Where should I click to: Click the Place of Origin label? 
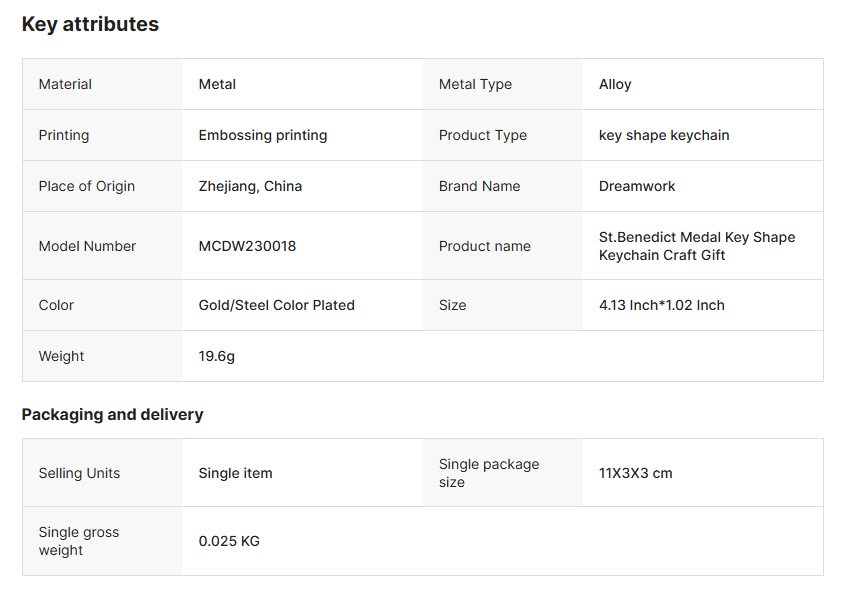87,186
